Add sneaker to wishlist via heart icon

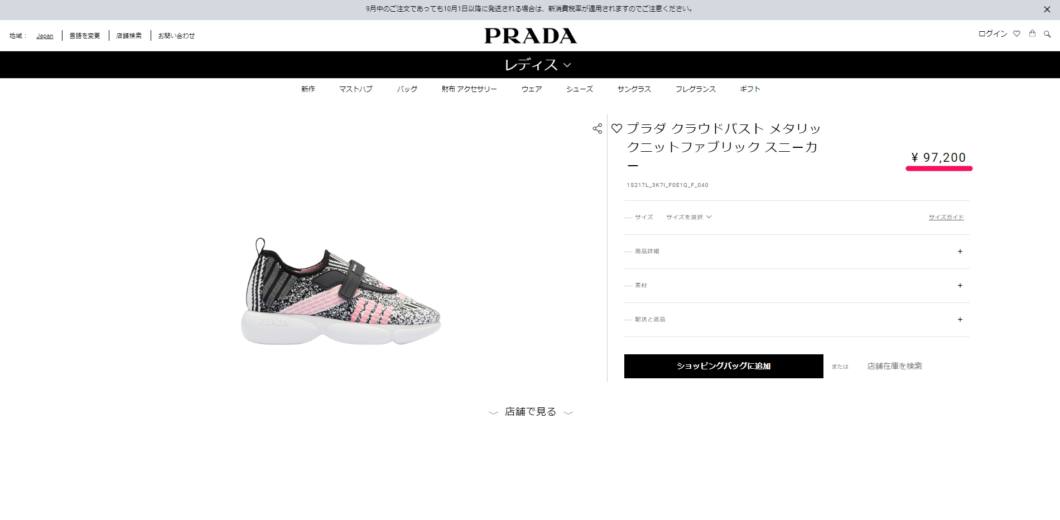coord(616,128)
